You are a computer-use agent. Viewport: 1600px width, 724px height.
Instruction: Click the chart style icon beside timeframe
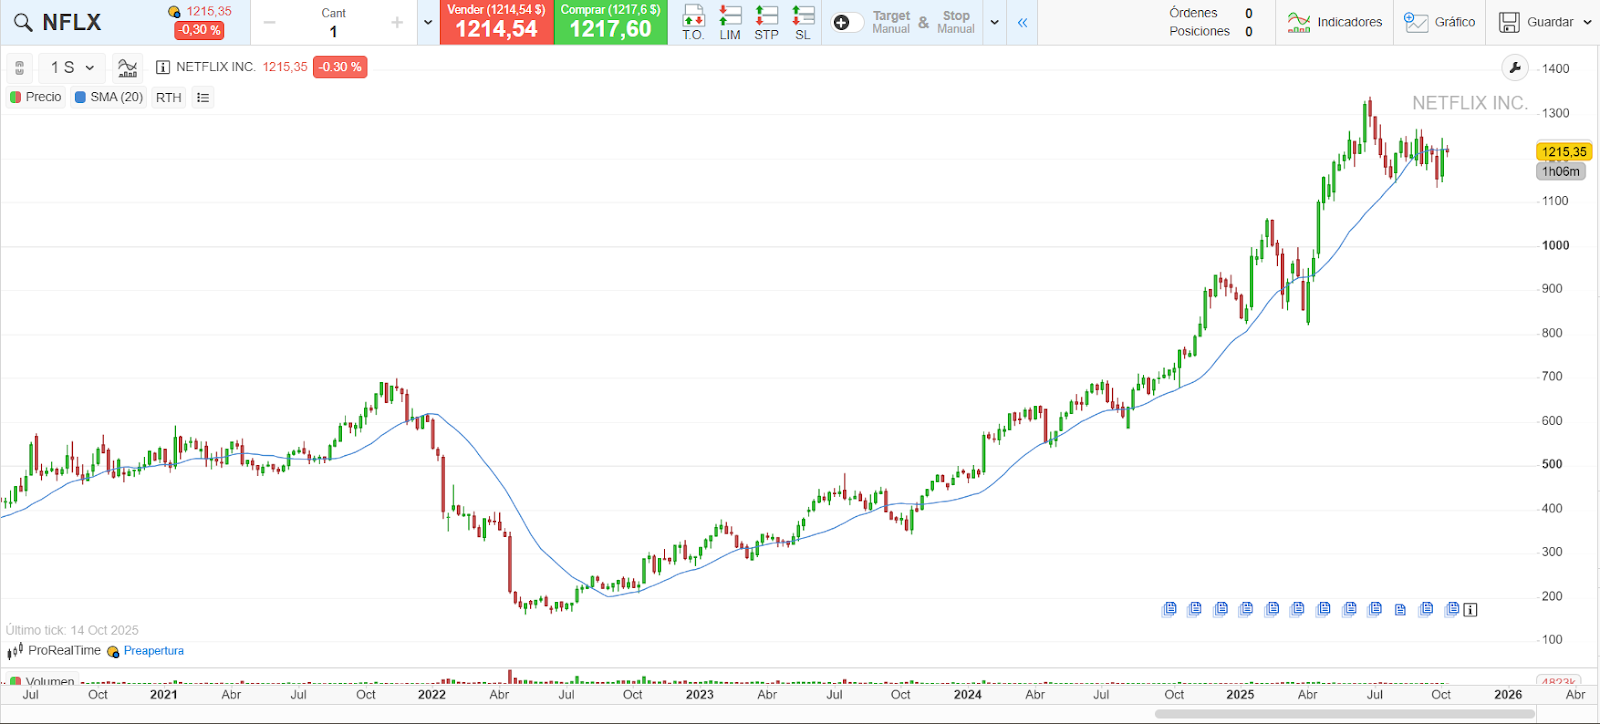coord(127,68)
